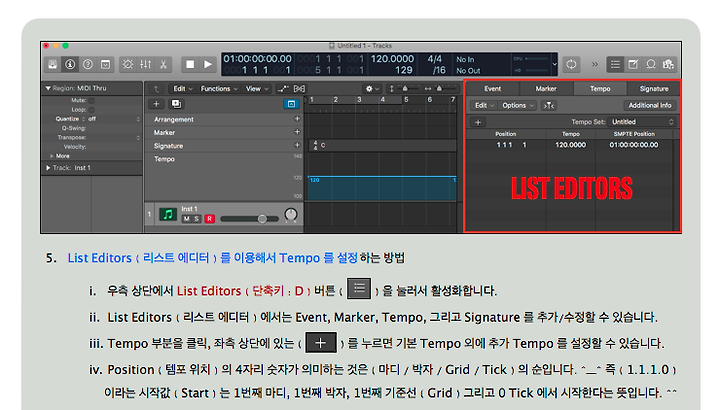Open the tracks area gear settings dropdown

pyautogui.click(x=371, y=89)
